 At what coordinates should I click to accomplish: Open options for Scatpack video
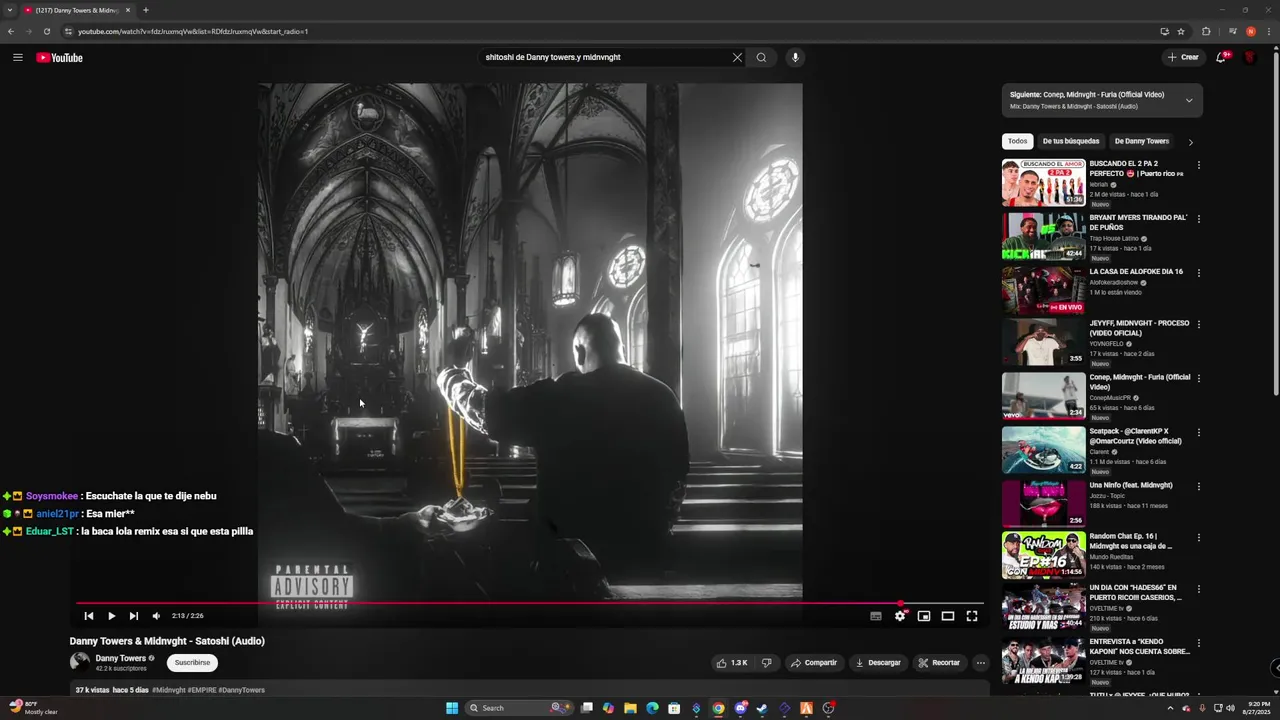[1198, 433]
